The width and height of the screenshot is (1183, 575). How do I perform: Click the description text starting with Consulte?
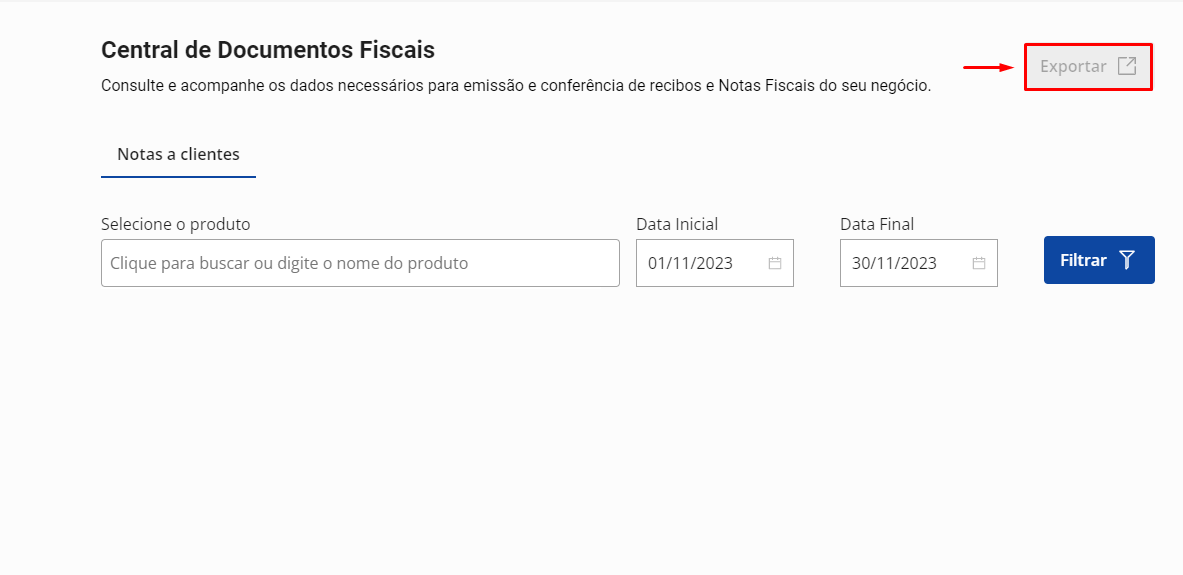pos(400,86)
